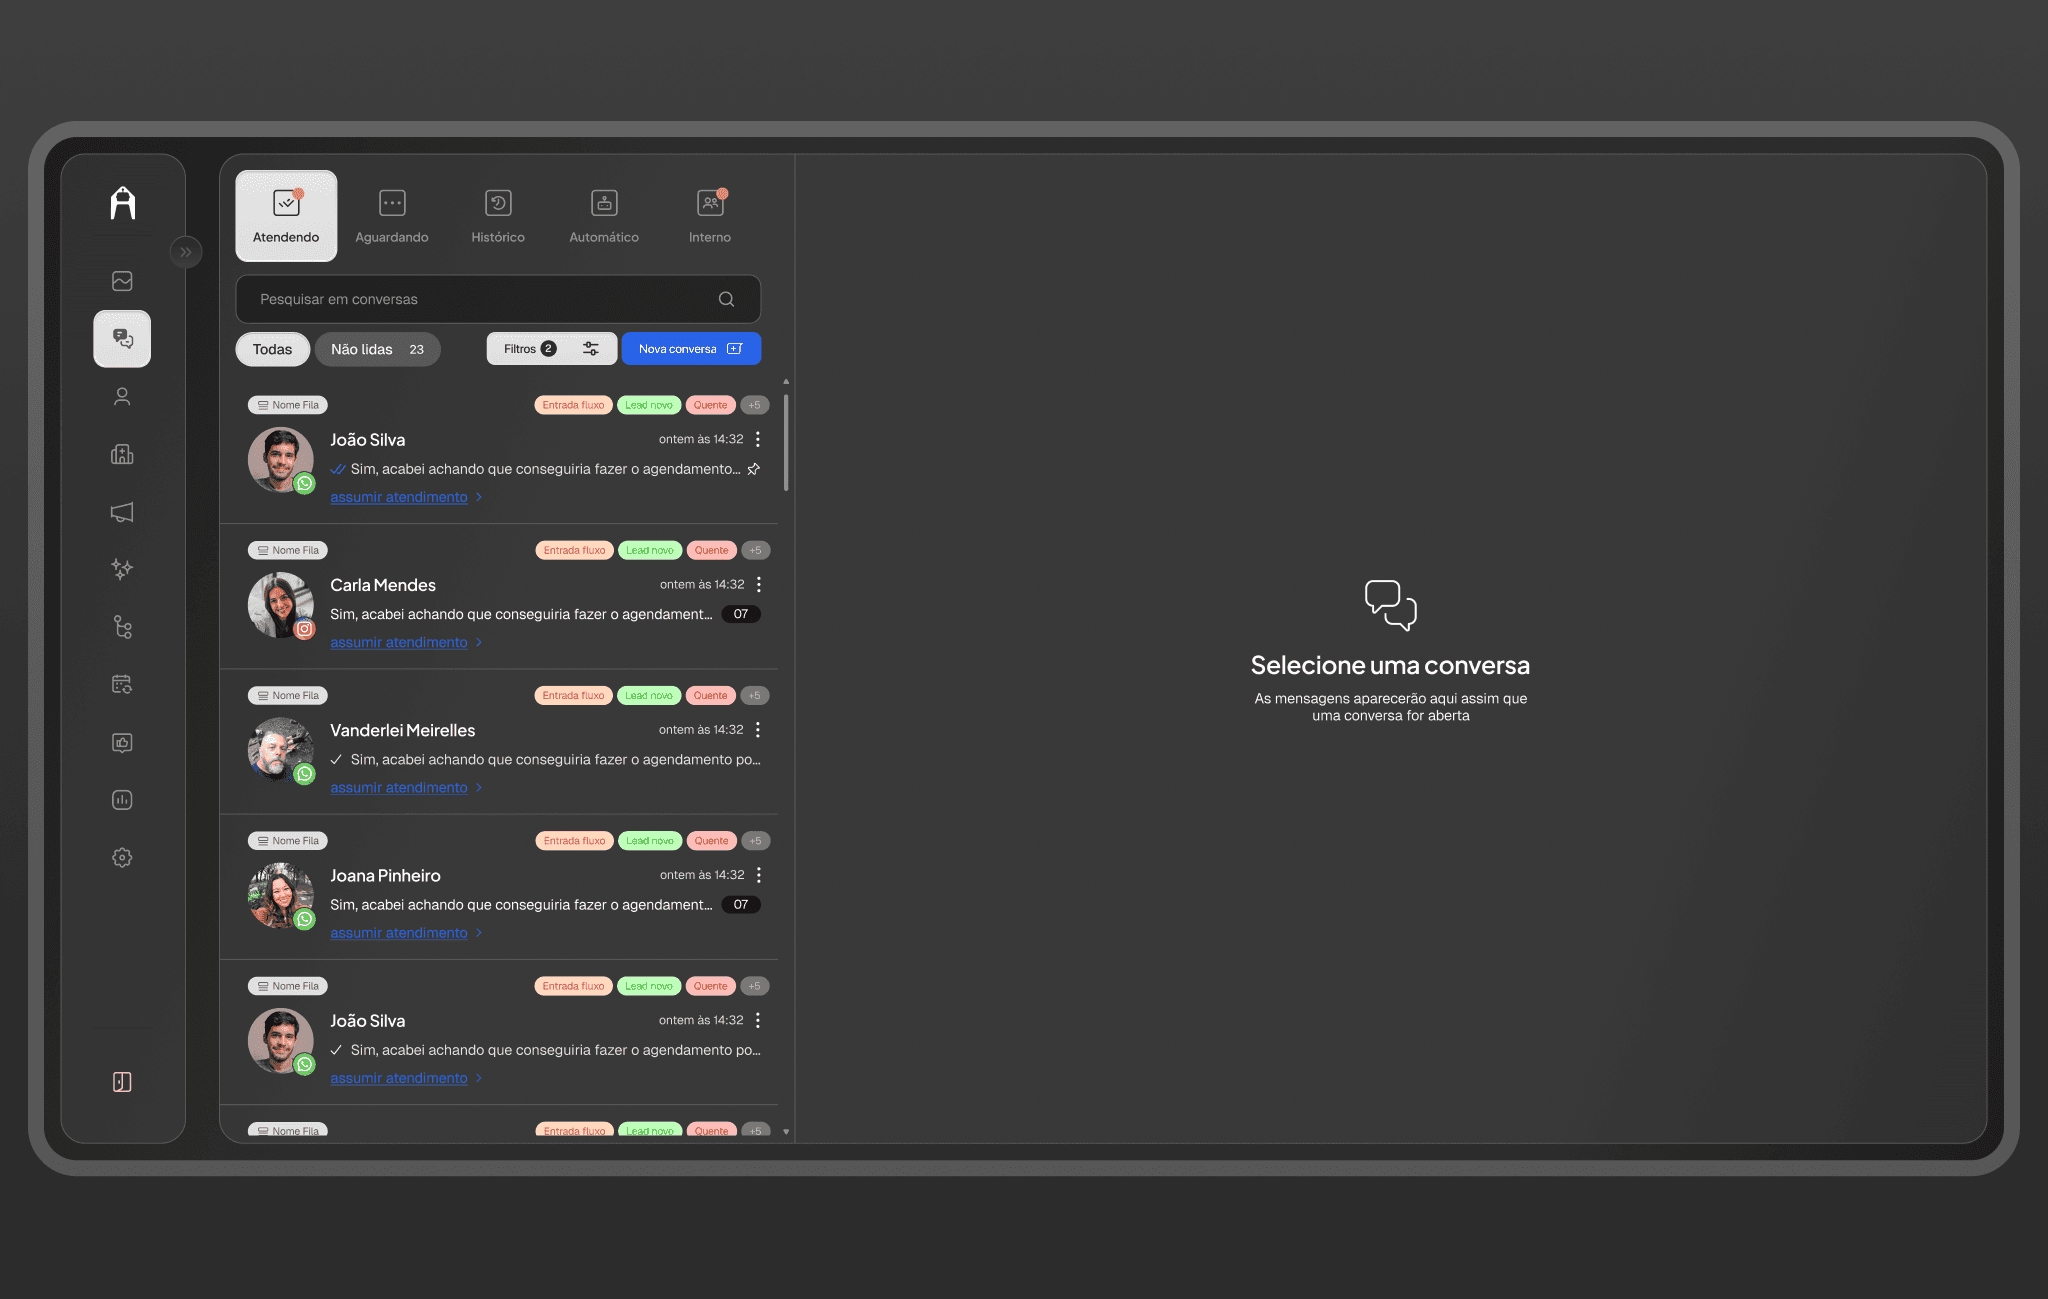Switch to the Histórico tab

[498, 216]
